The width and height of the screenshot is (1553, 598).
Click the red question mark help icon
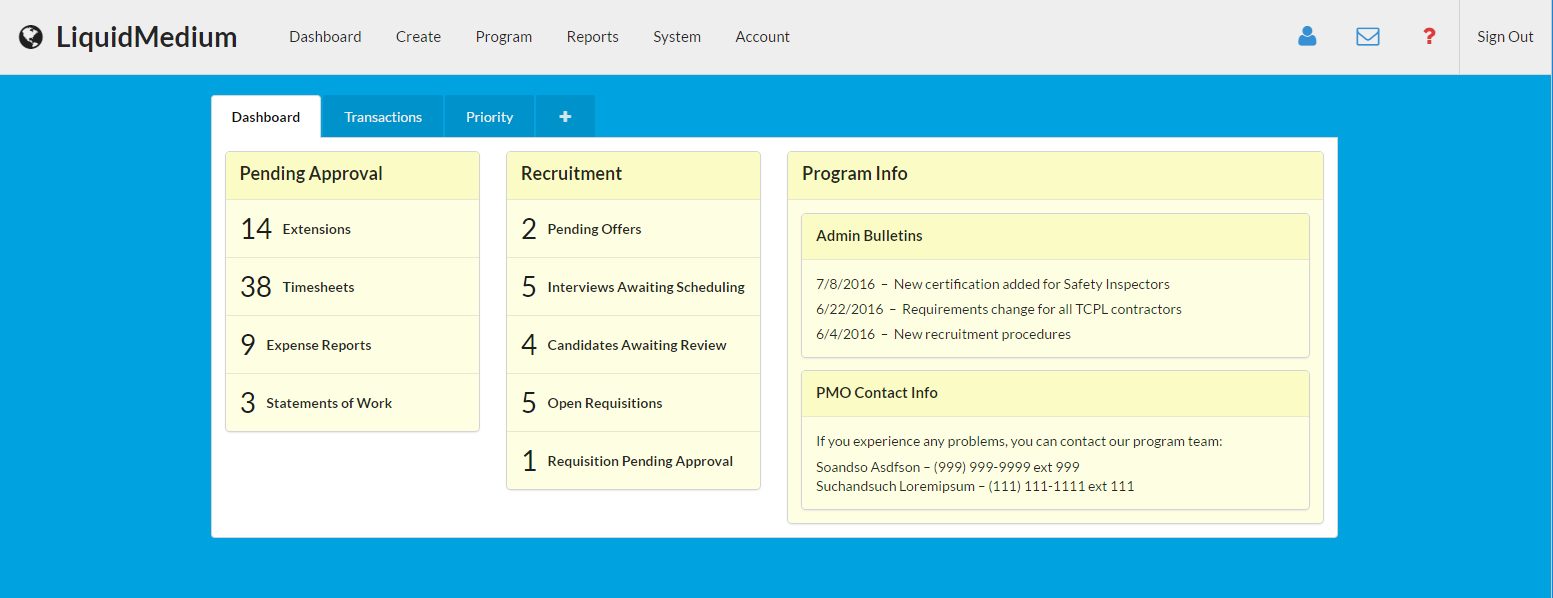1429,37
